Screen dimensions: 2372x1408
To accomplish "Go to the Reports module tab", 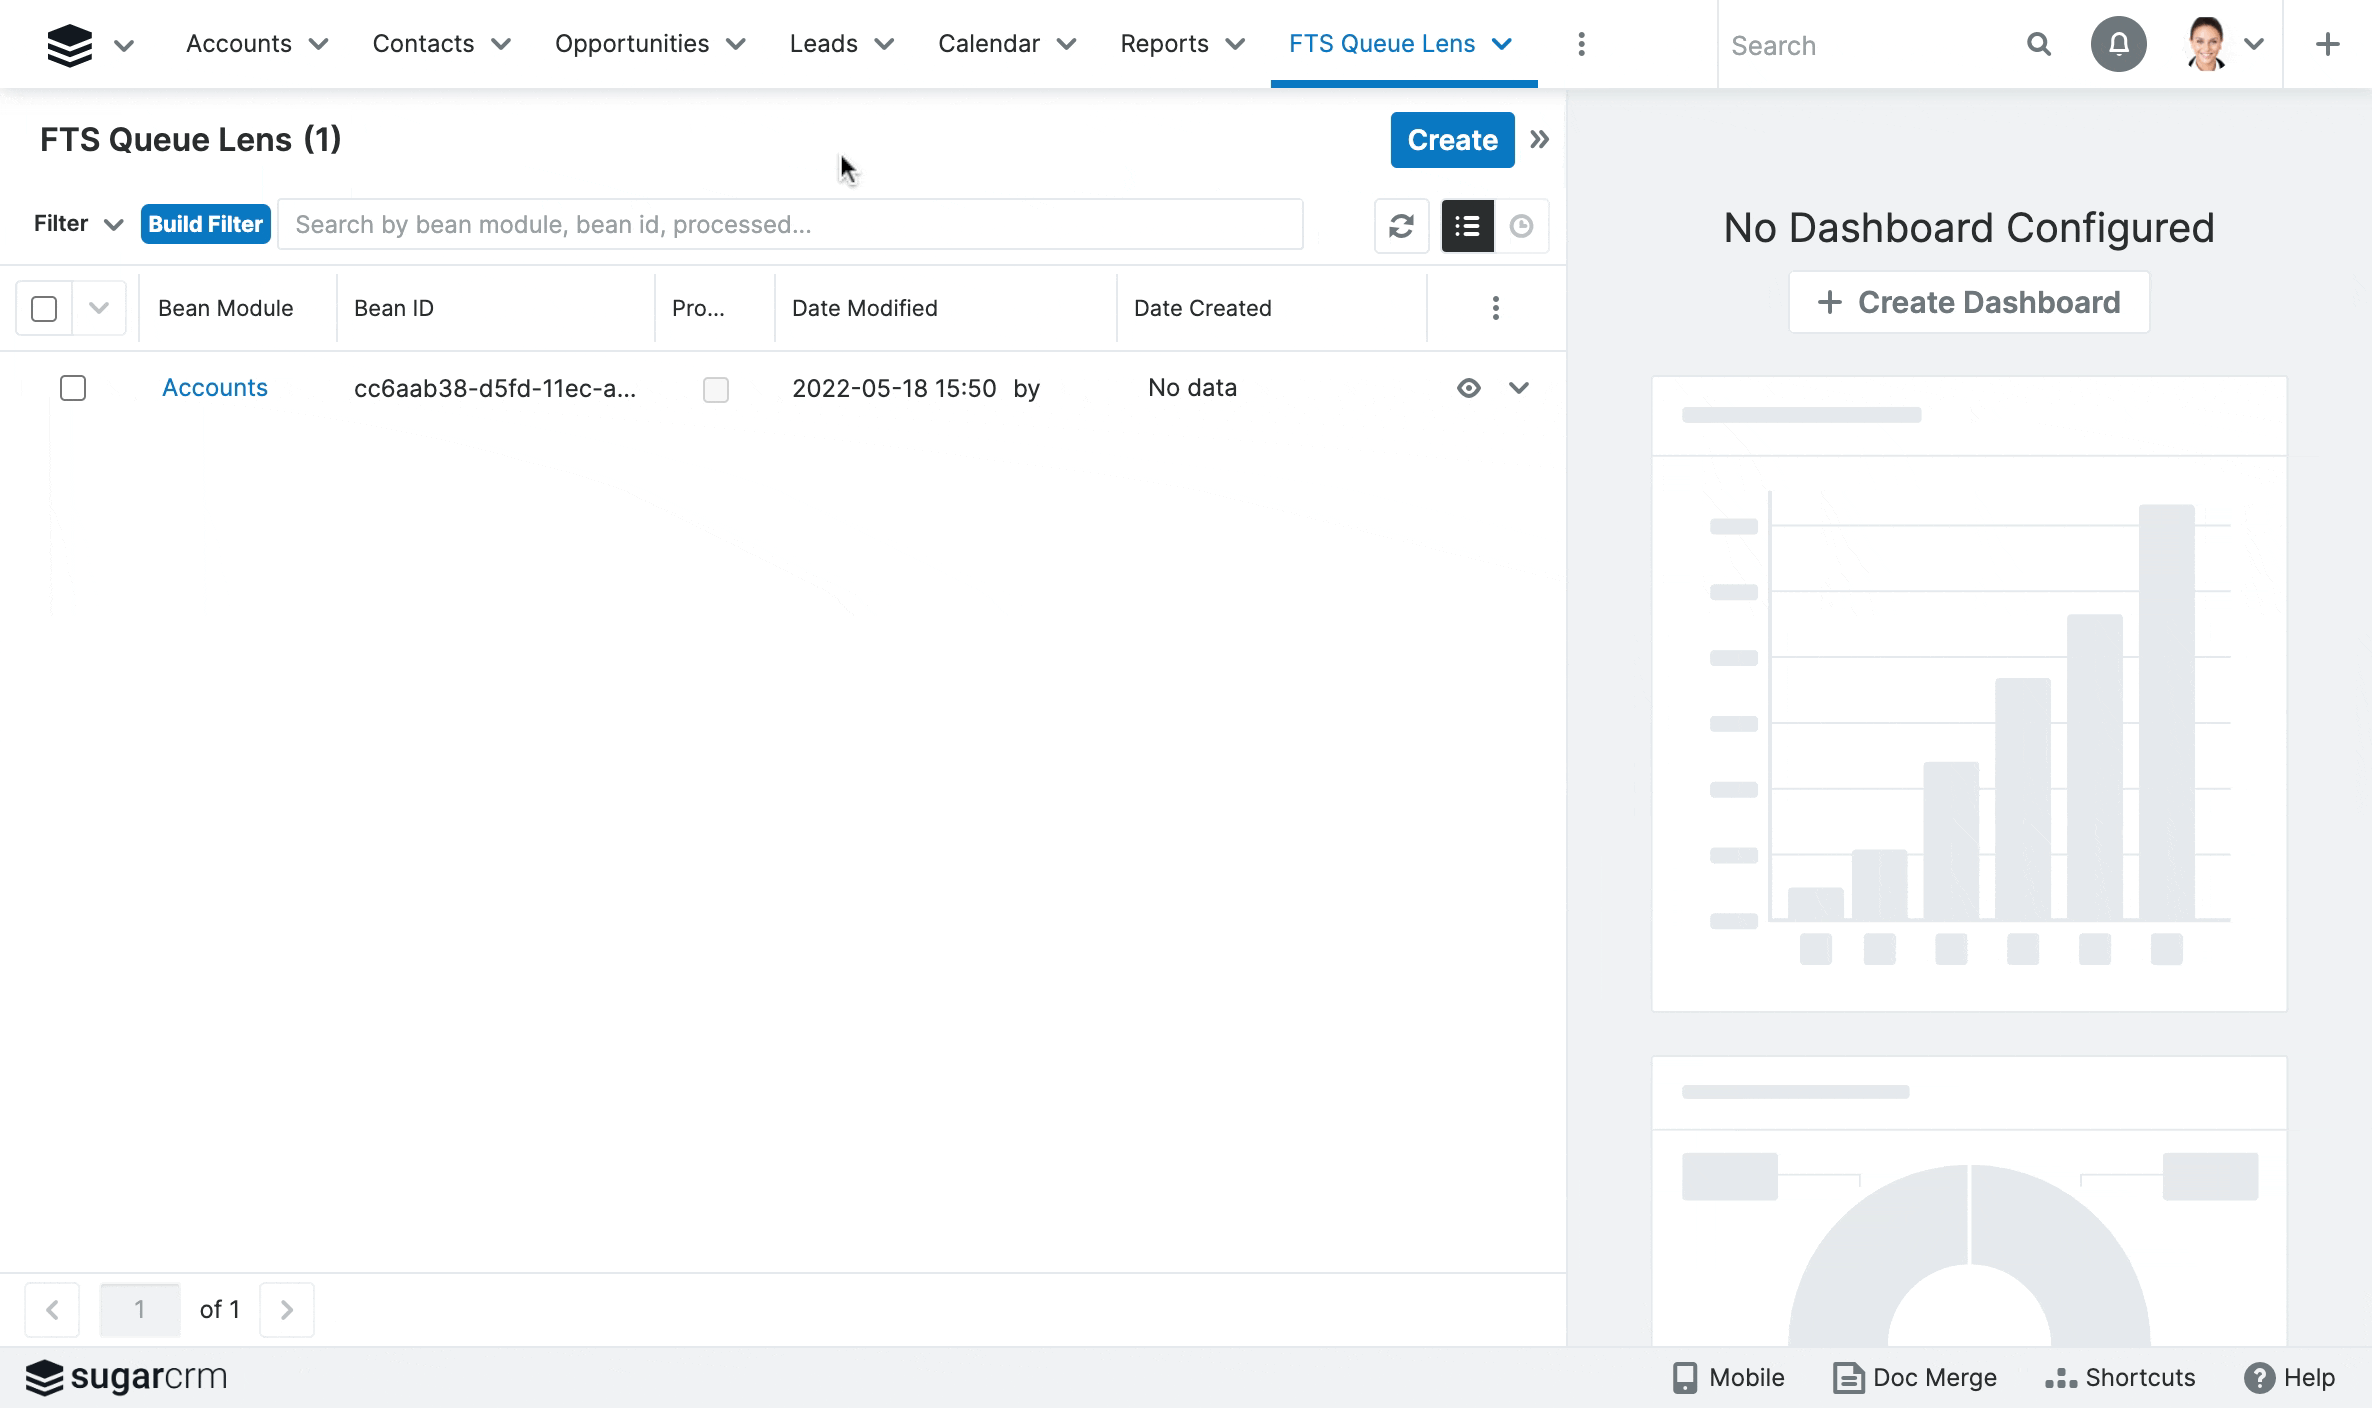I will [1164, 44].
